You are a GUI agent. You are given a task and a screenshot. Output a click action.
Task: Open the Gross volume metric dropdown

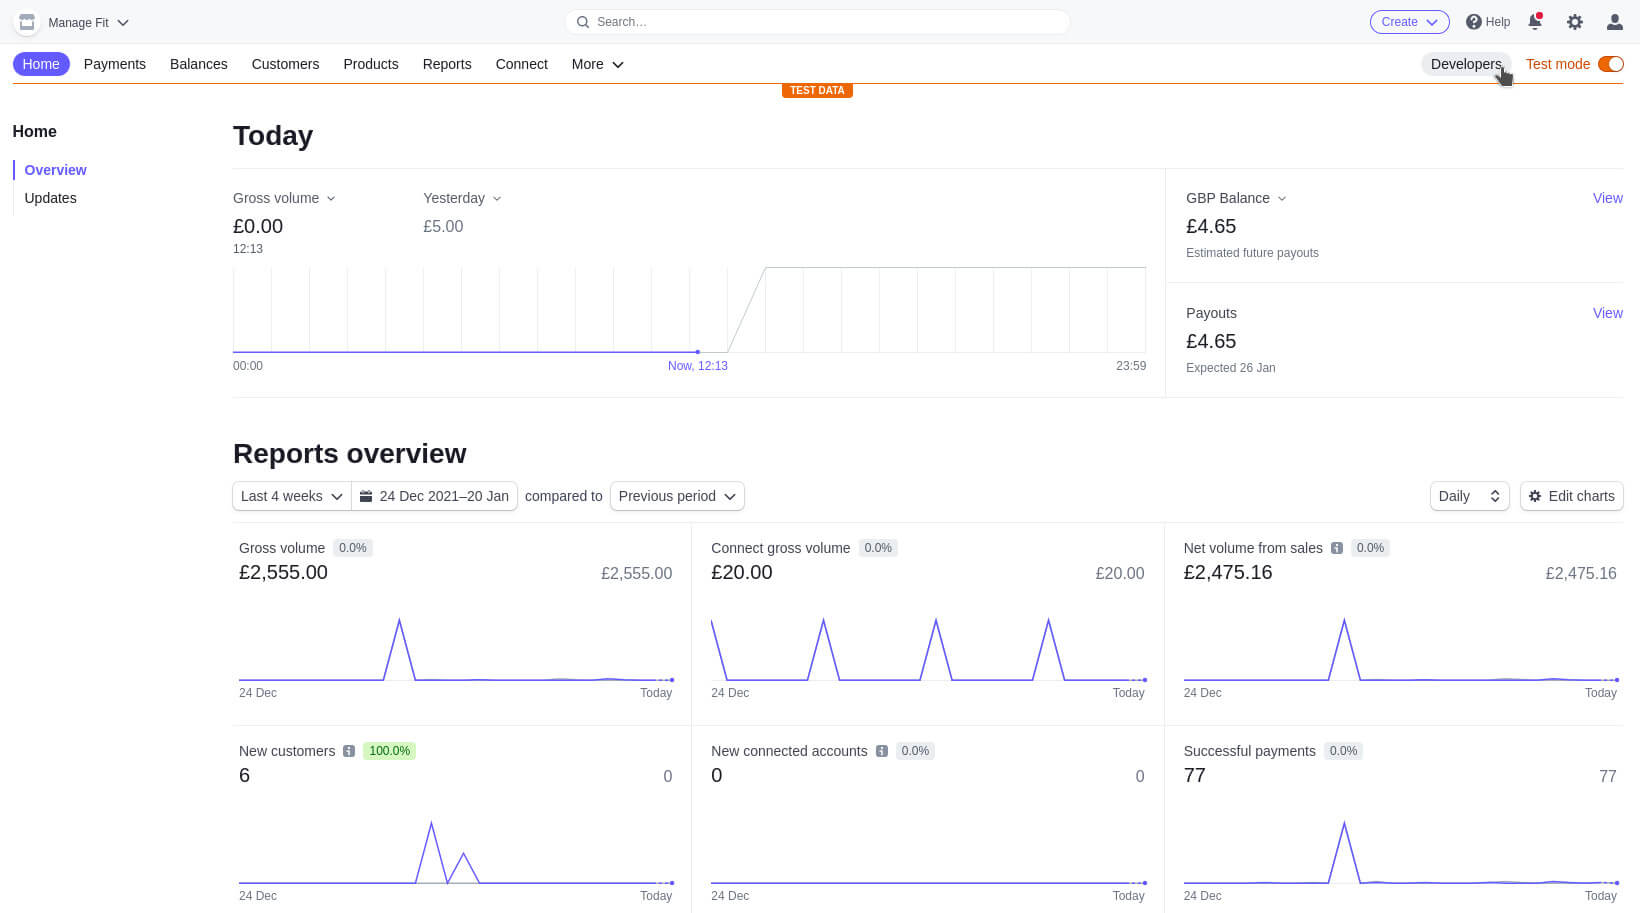(284, 198)
